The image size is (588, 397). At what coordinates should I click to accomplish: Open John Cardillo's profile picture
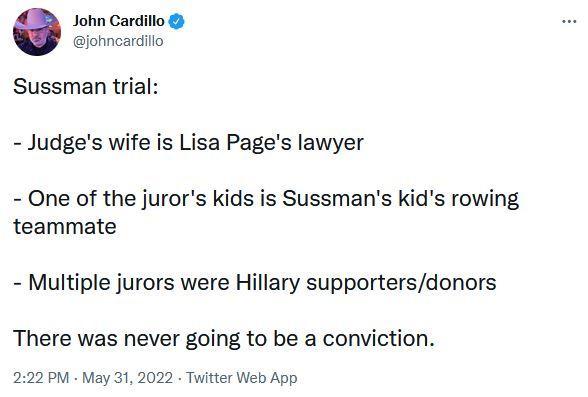(37, 32)
